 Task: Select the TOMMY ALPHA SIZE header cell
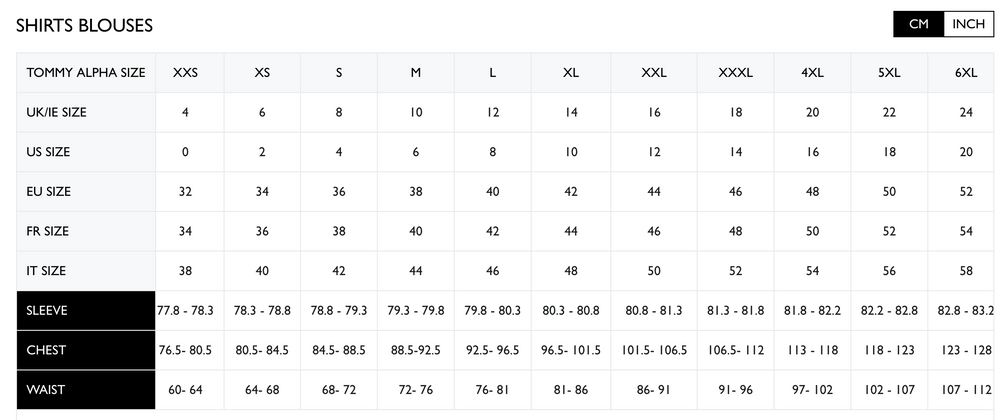click(86, 73)
